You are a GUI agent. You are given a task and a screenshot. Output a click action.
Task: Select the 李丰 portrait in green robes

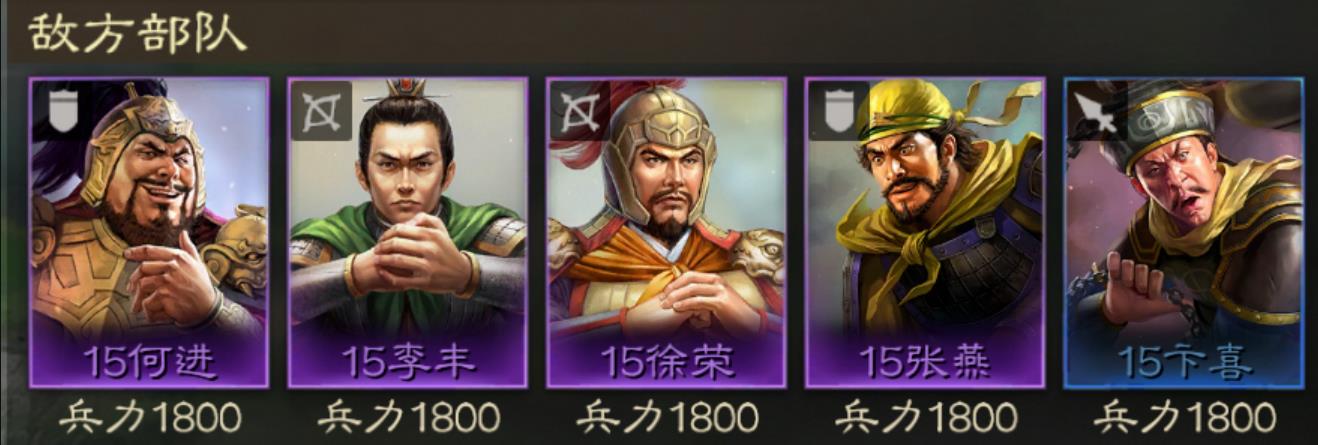coord(408,232)
